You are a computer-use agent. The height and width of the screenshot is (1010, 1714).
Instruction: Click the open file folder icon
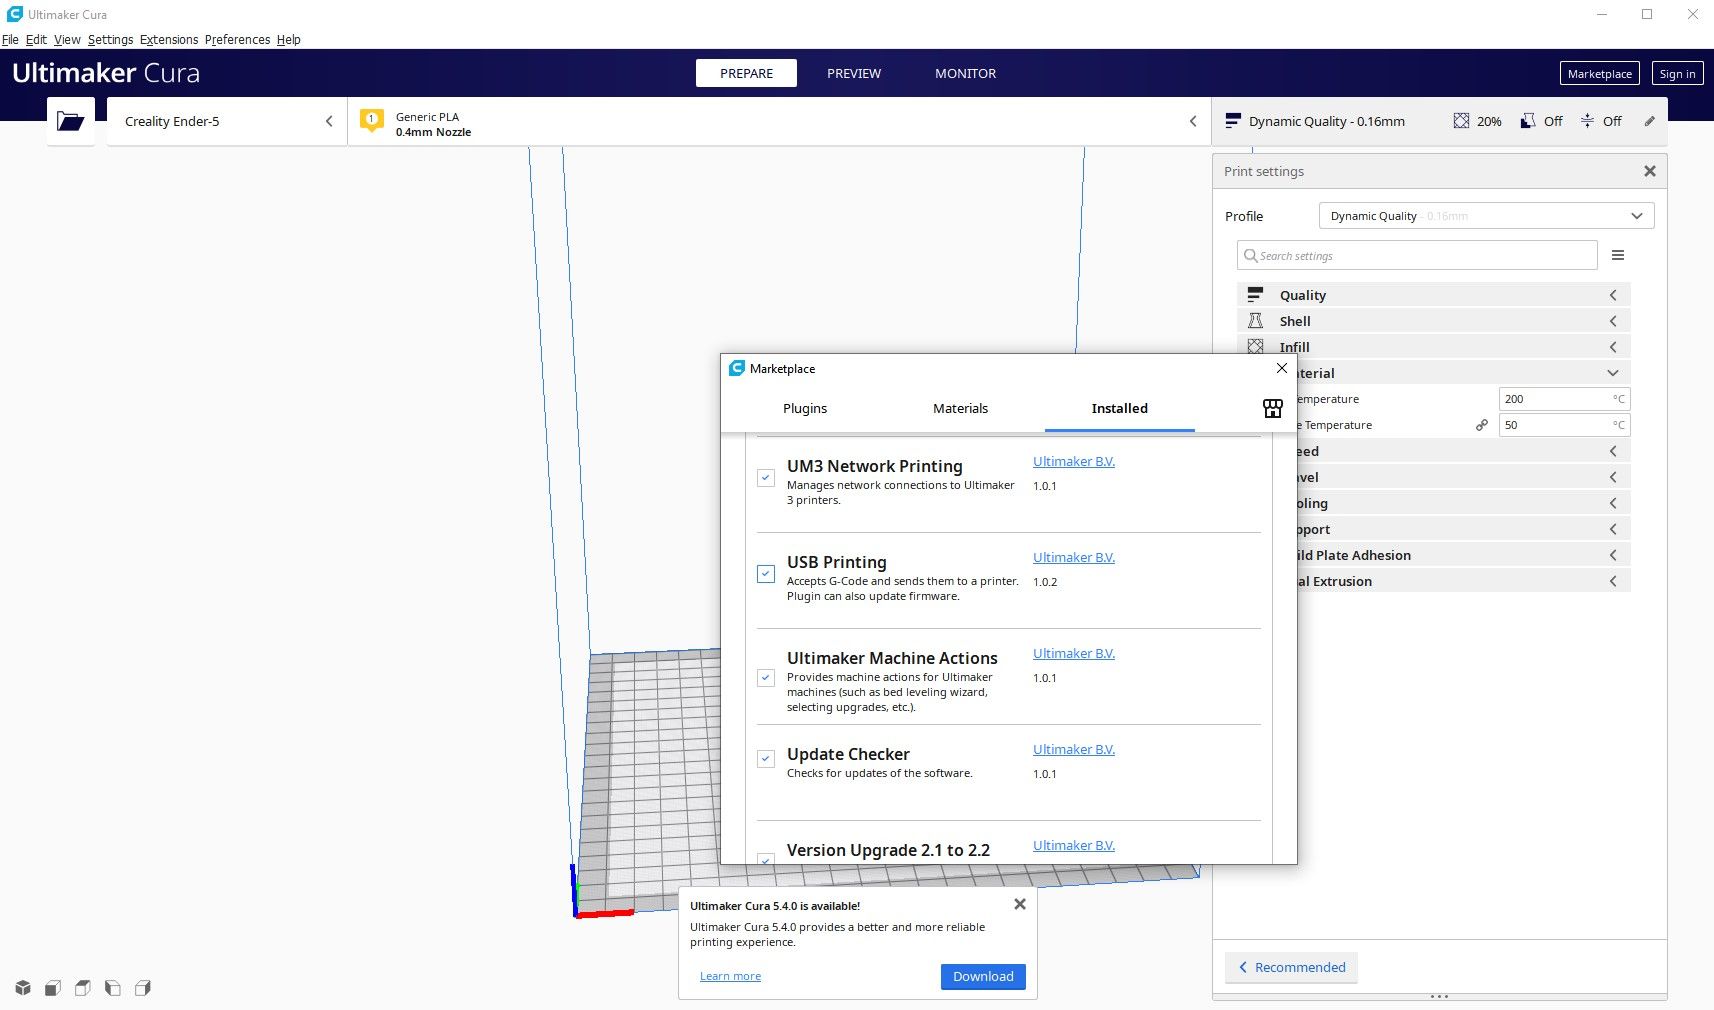coord(70,121)
